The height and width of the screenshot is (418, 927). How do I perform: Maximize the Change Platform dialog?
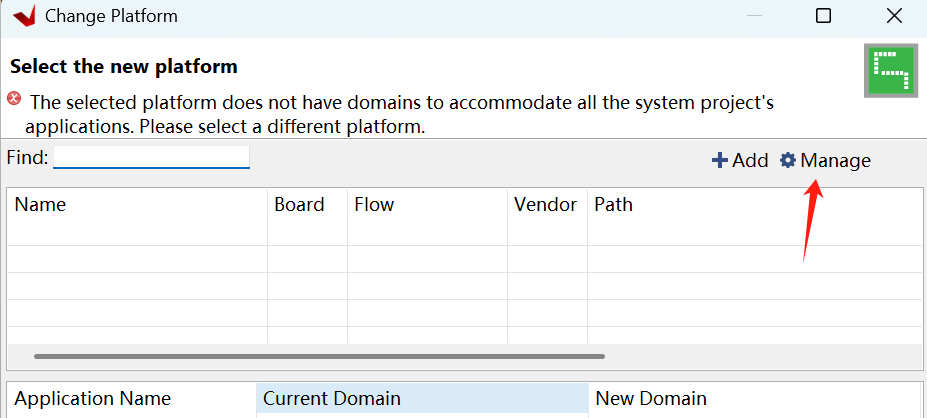point(824,15)
